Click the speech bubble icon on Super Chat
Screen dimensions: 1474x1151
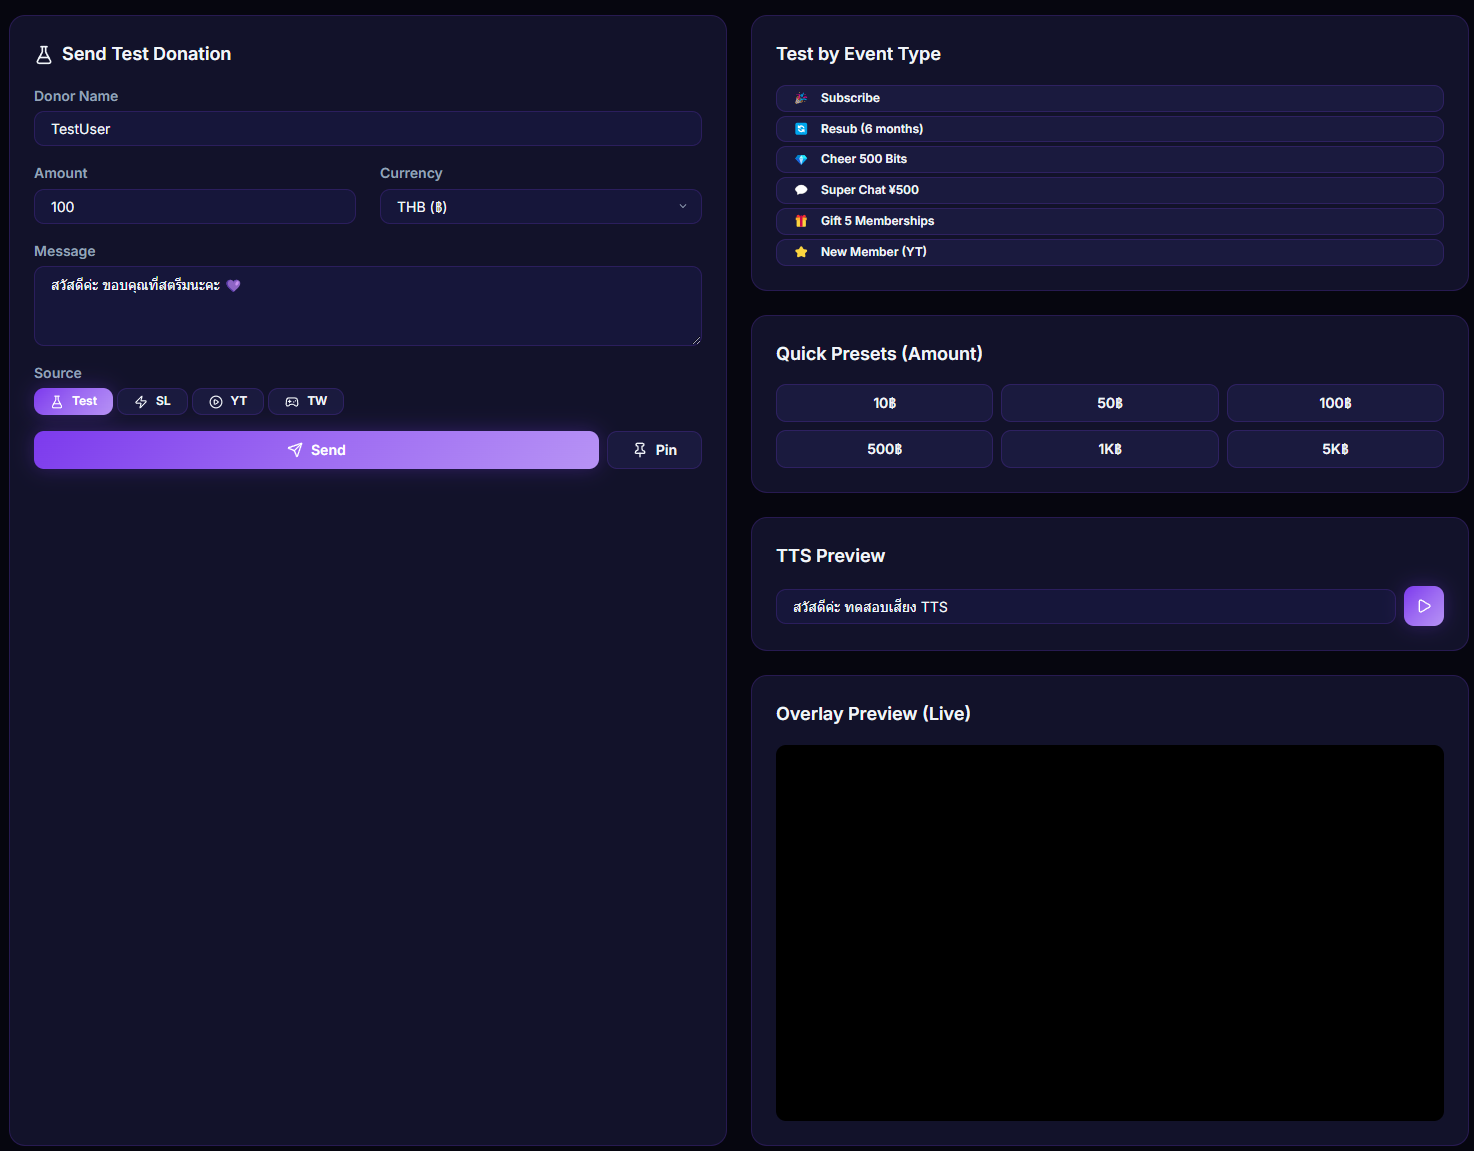click(x=801, y=190)
